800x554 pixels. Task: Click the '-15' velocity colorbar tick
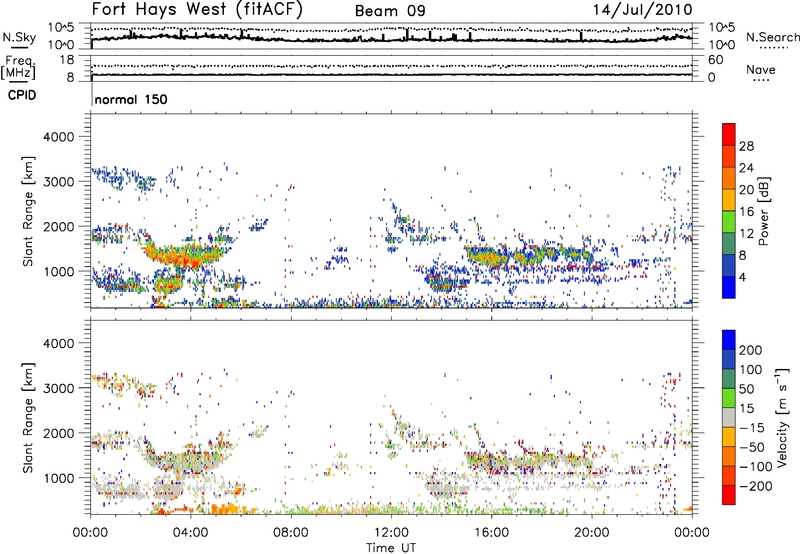pos(752,427)
